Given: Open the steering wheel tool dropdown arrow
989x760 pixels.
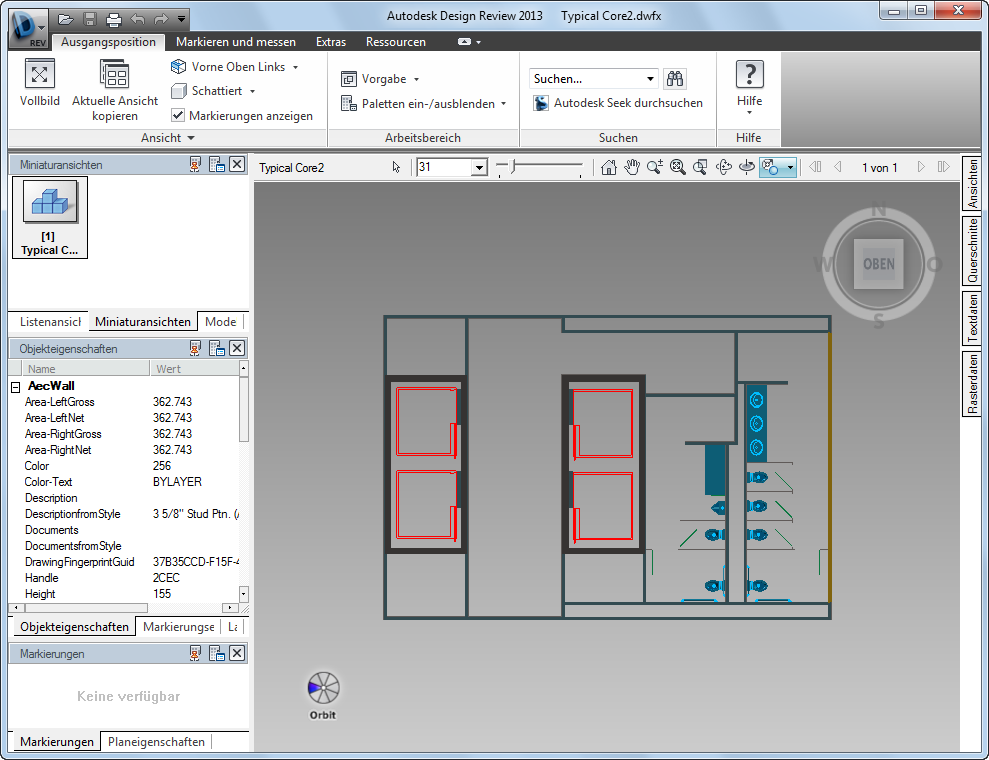Looking at the screenshot, I should [x=790, y=168].
